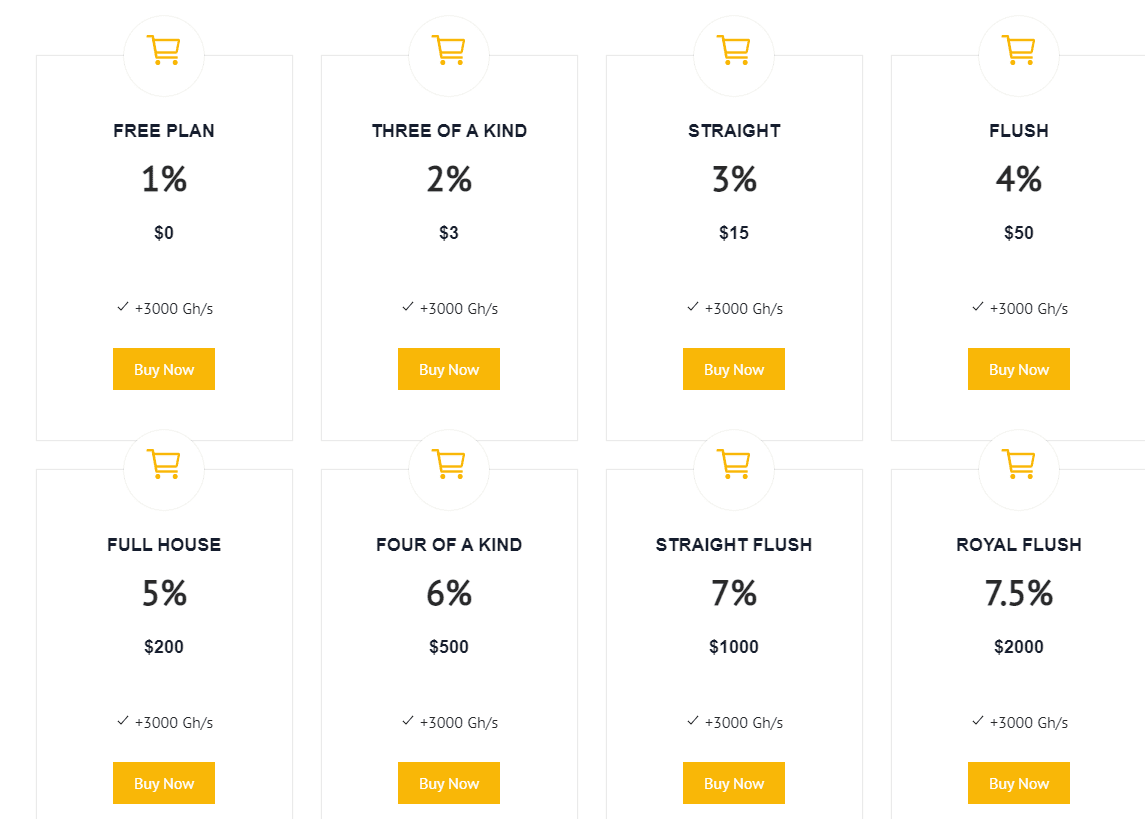Buy the Free Plan for $0
The height and width of the screenshot is (819, 1145).
point(164,369)
